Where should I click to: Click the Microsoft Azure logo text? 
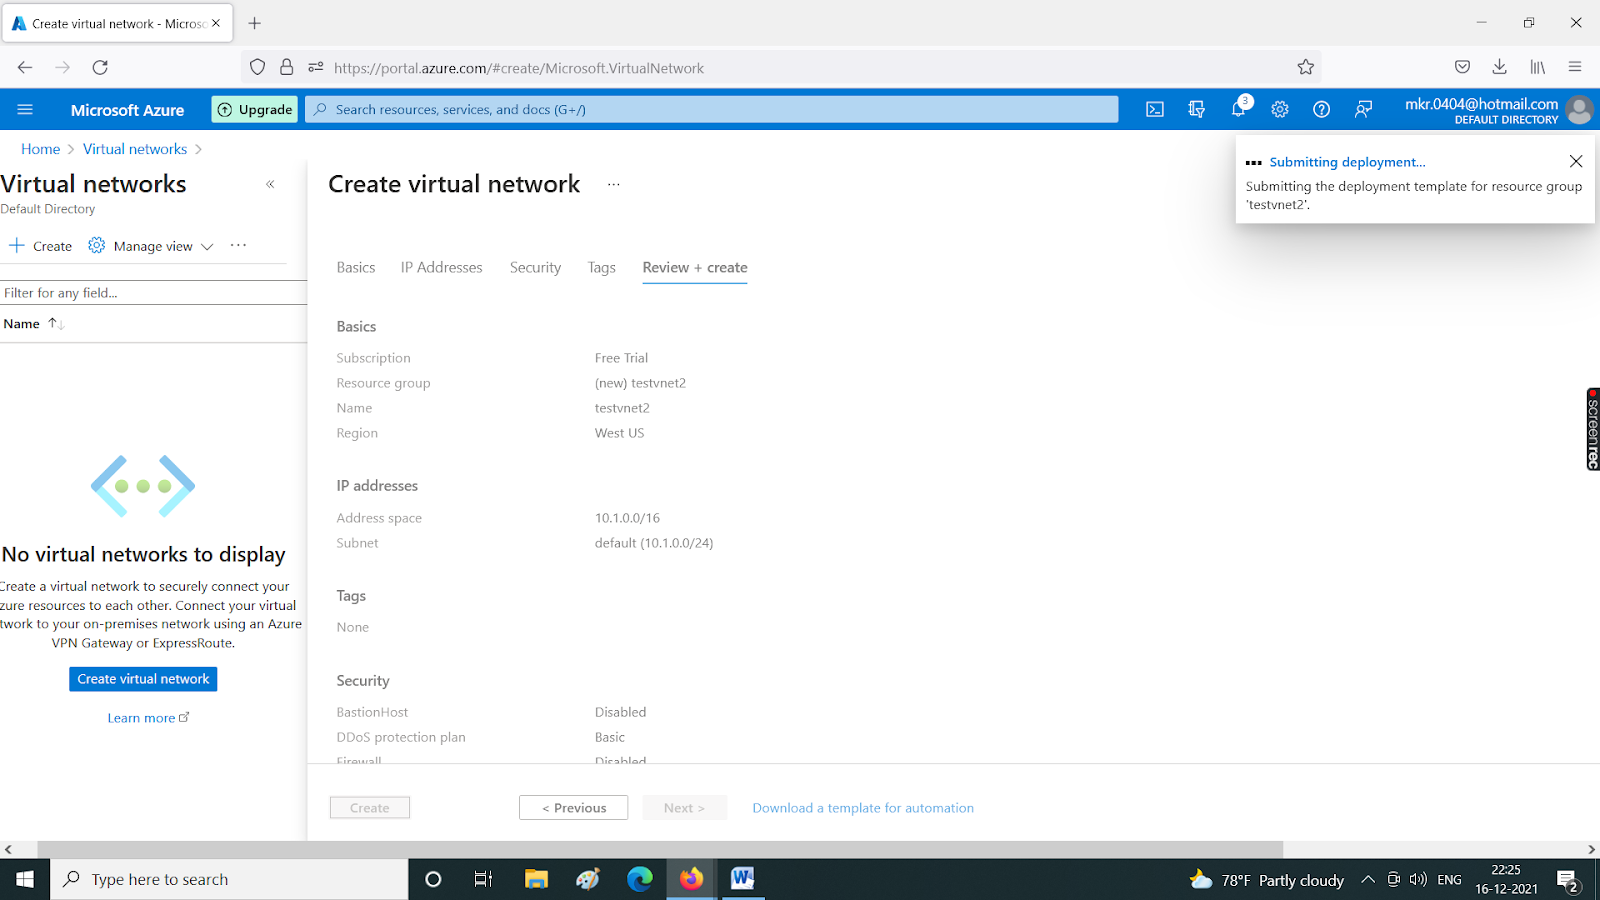point(127,110)
